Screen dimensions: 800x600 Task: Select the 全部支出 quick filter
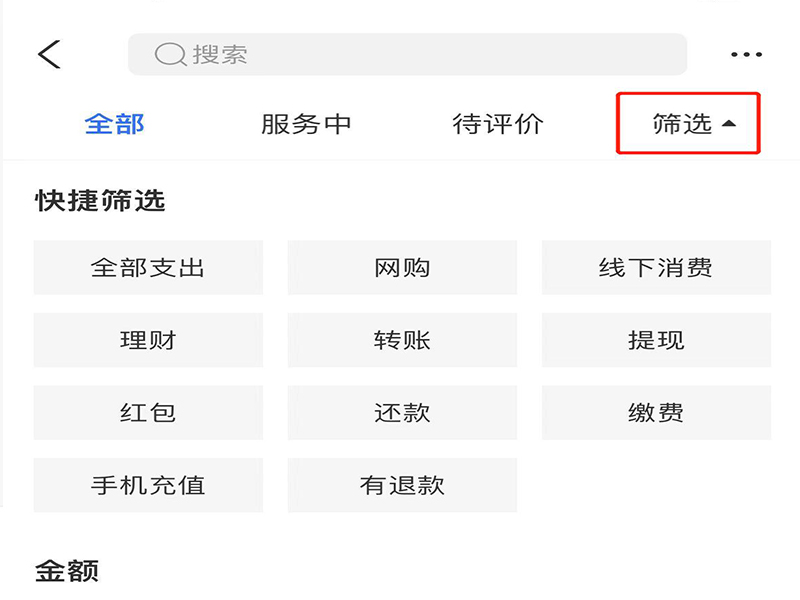[148, 267]
